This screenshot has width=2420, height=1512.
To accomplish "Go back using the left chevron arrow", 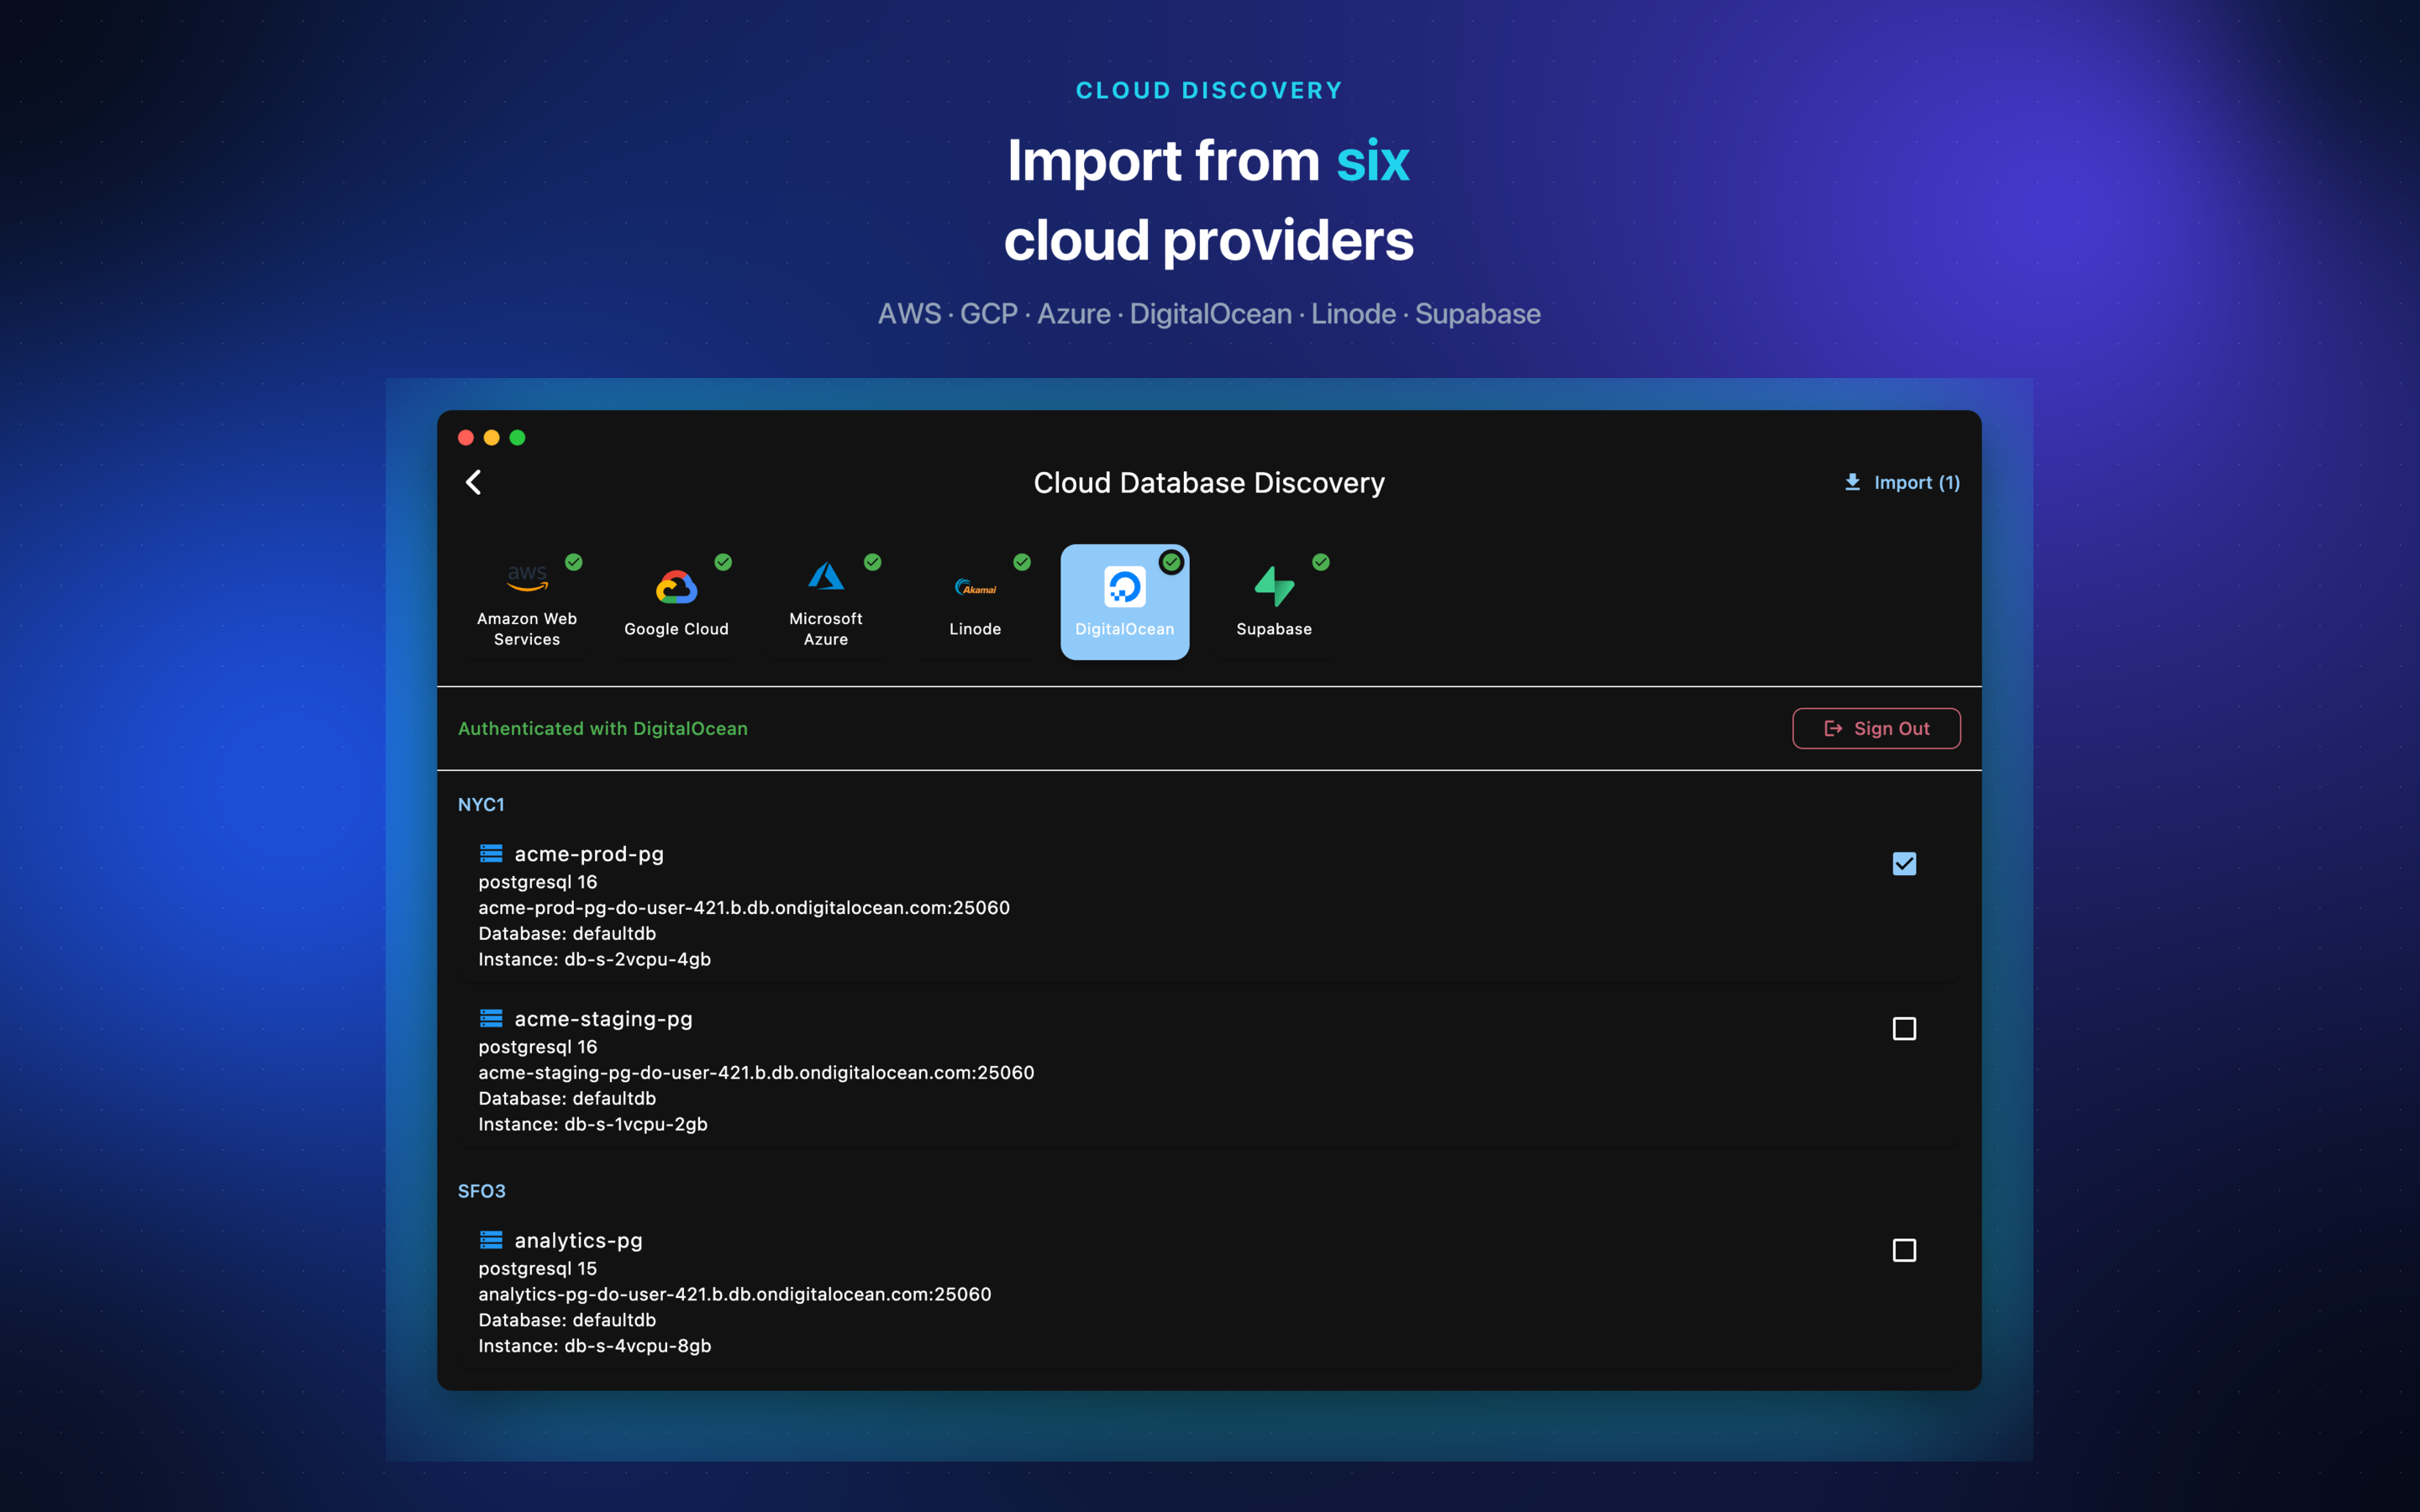I will (x=474, y=482).
